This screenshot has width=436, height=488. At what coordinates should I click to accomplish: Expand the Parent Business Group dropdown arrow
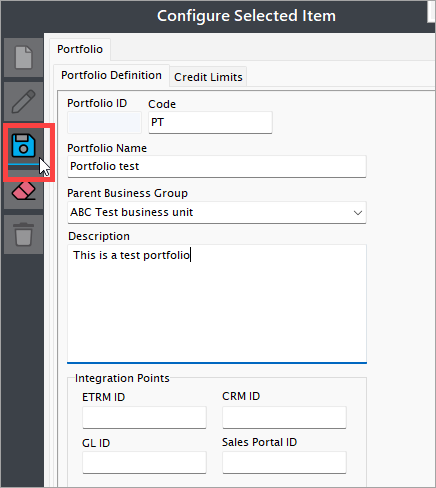(358, 212)
